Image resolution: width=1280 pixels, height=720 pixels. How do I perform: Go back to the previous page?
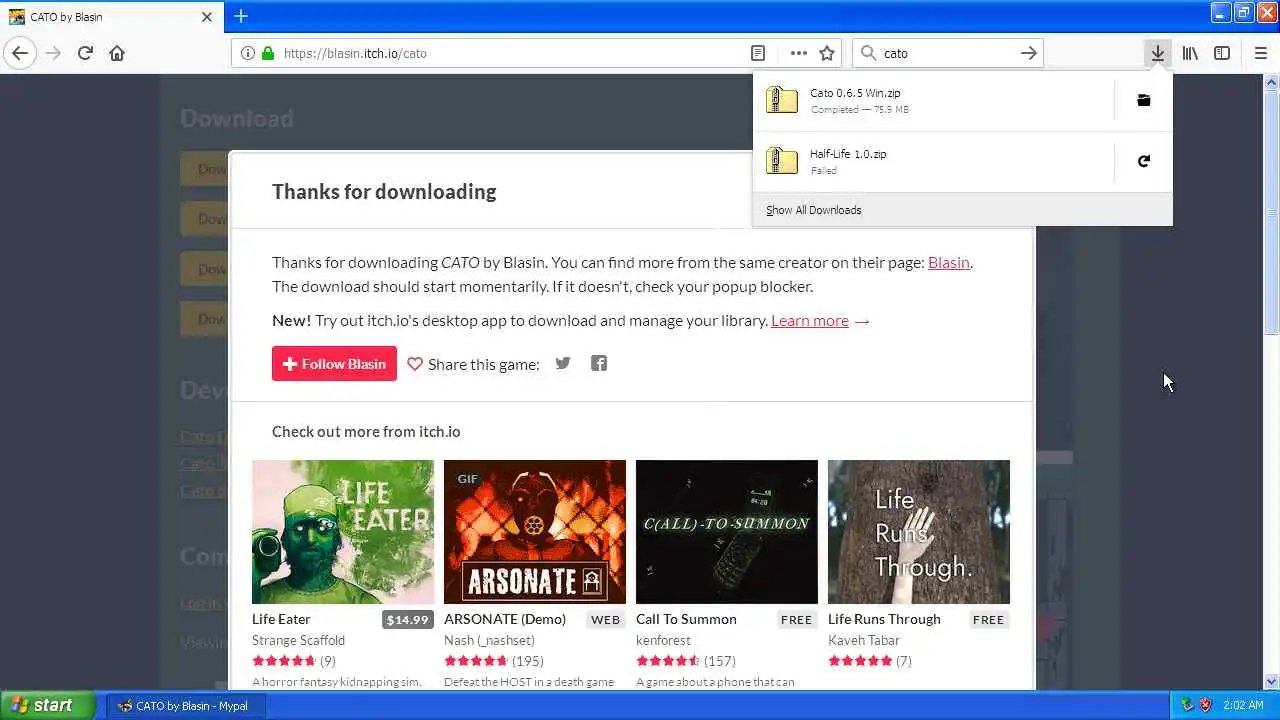(20, 53)
